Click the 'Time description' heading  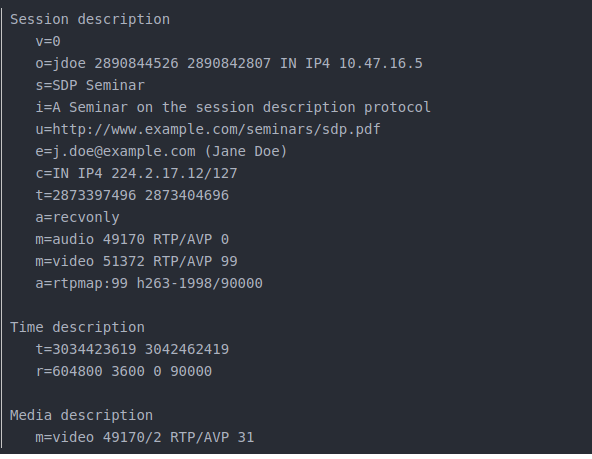point(77,327)
